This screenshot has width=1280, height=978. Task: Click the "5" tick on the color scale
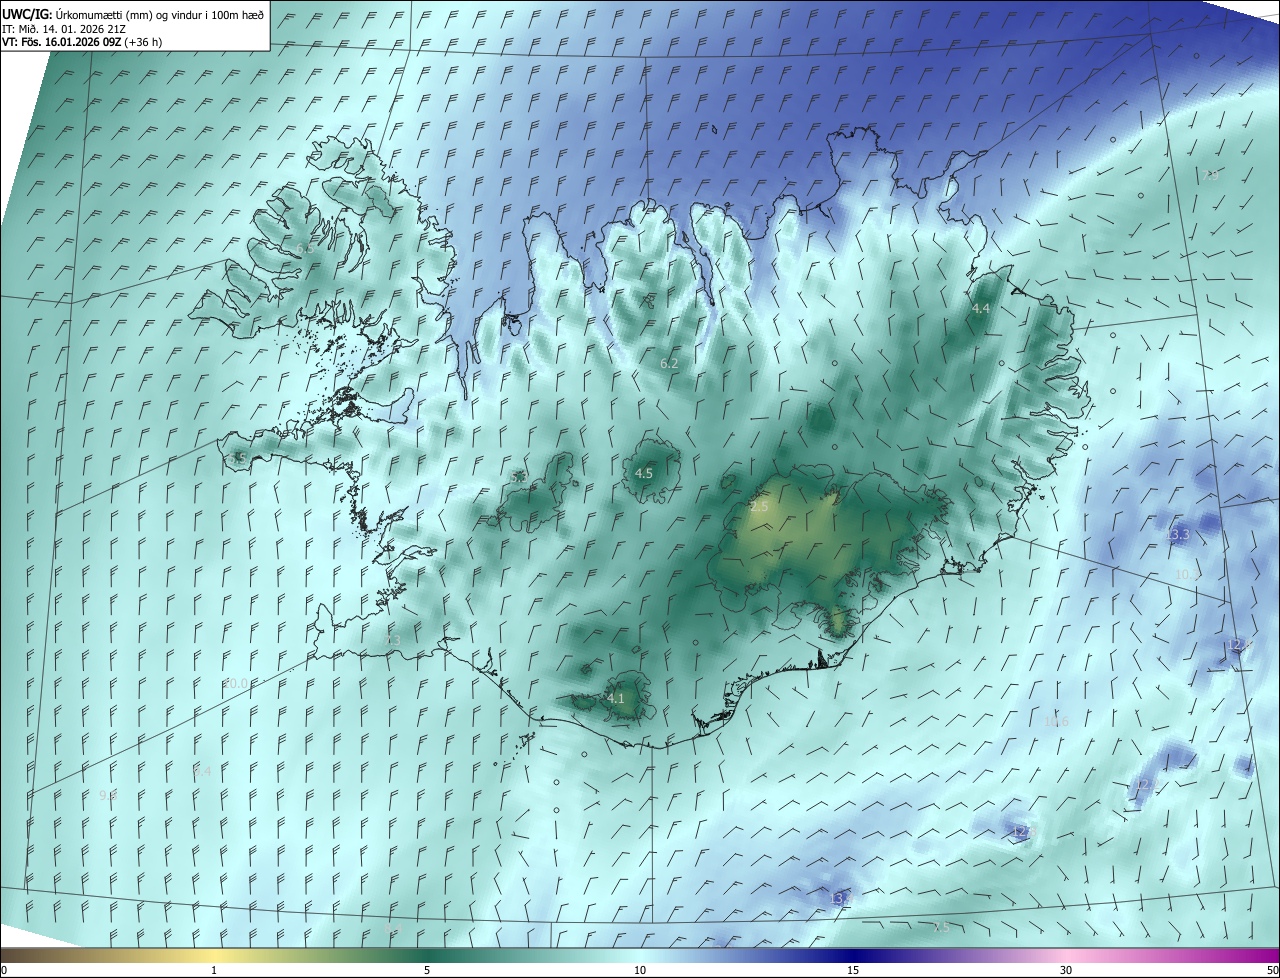click(x=427, y=970)
